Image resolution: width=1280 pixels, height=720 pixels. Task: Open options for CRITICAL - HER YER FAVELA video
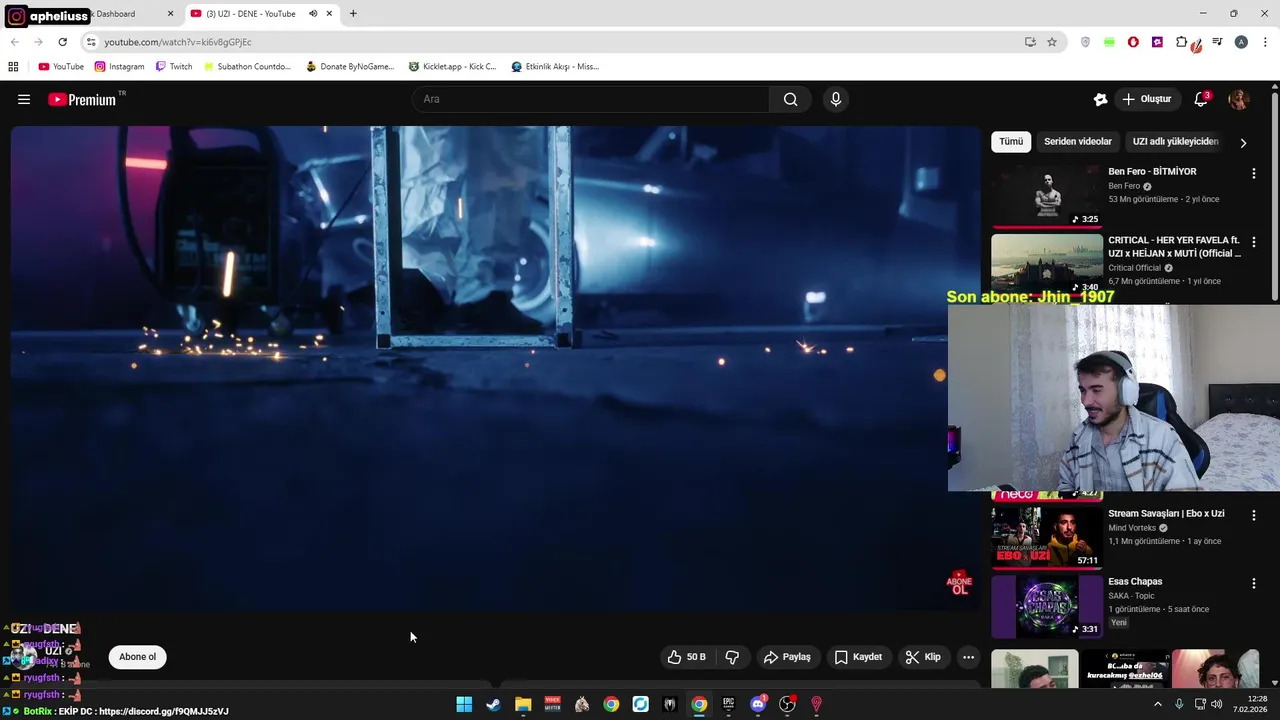1253,242
